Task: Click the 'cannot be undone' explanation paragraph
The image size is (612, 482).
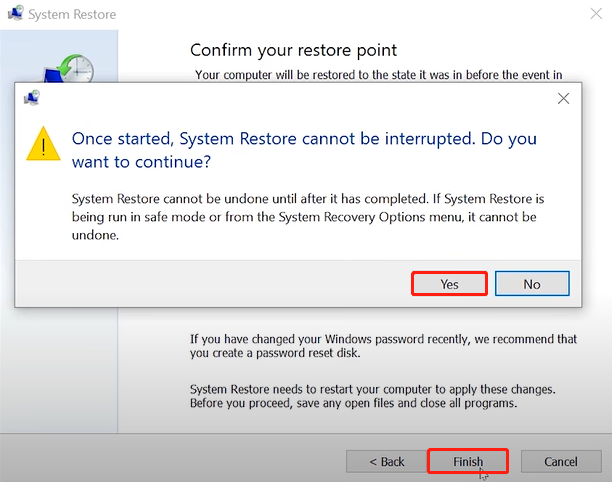Action: (308, 217)
